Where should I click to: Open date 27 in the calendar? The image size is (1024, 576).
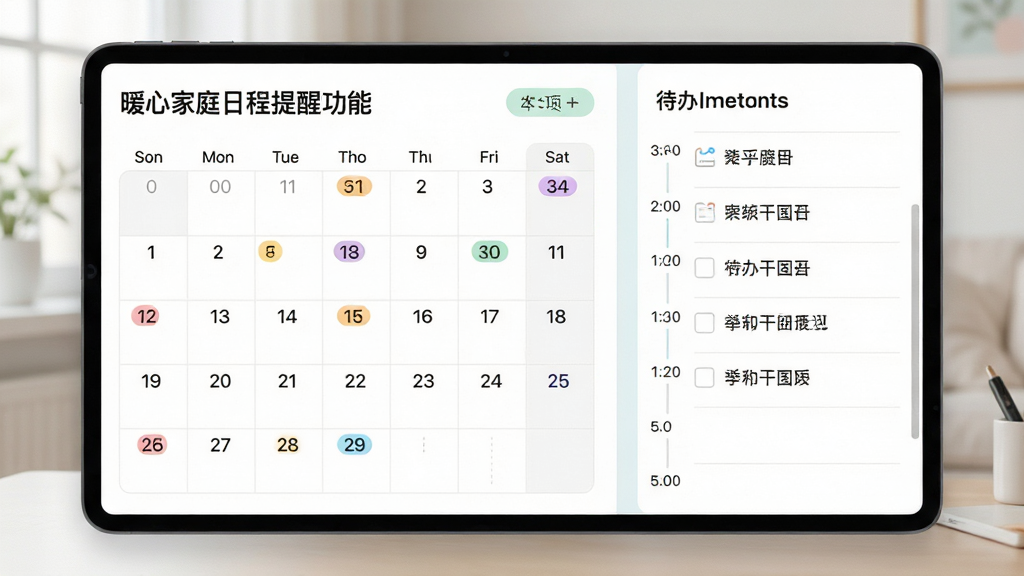click(x=220, y=445)
